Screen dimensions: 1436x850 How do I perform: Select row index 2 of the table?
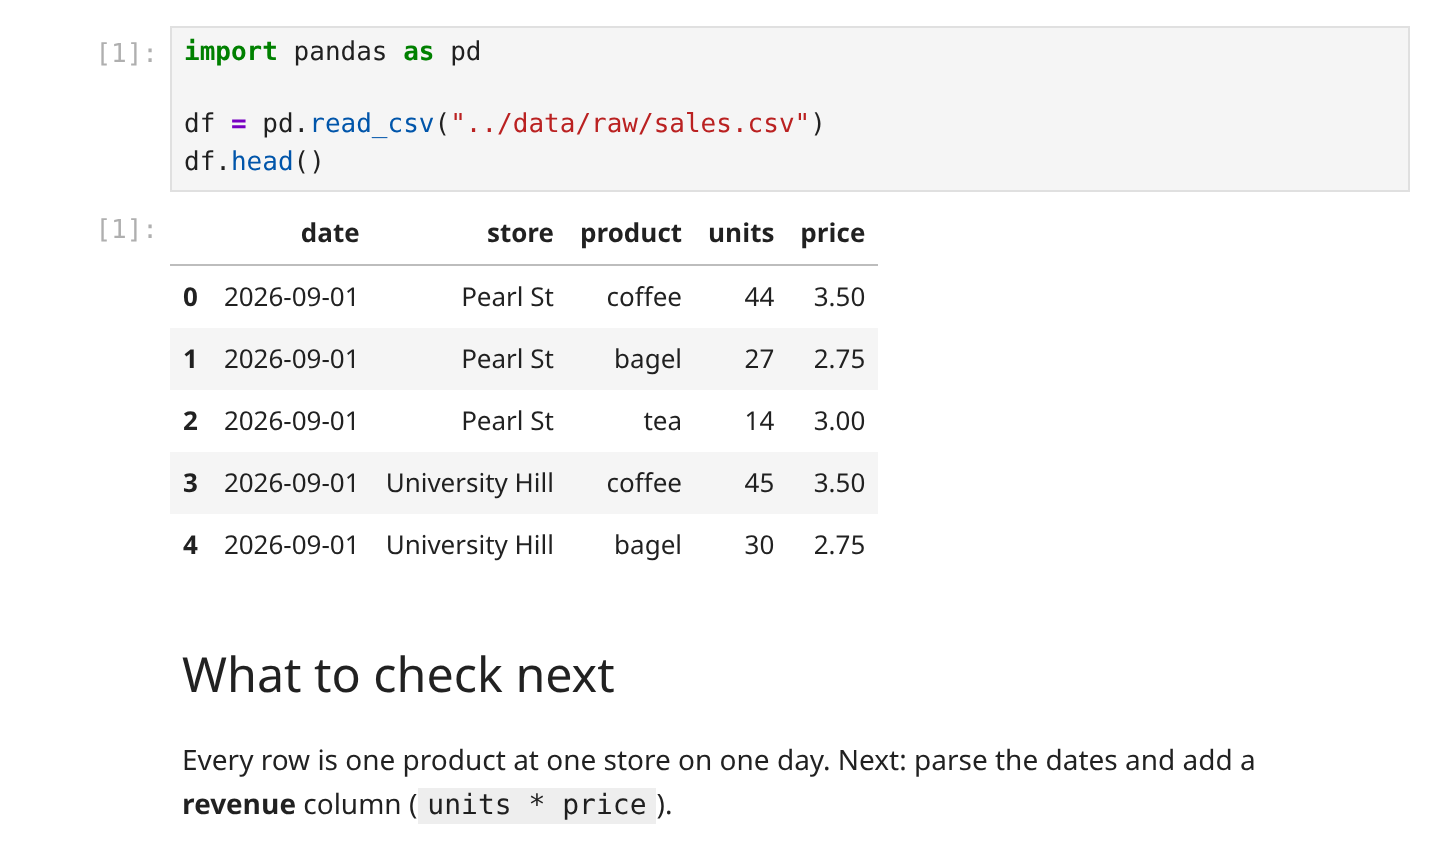pyautogui.click(x=191, y=421)
